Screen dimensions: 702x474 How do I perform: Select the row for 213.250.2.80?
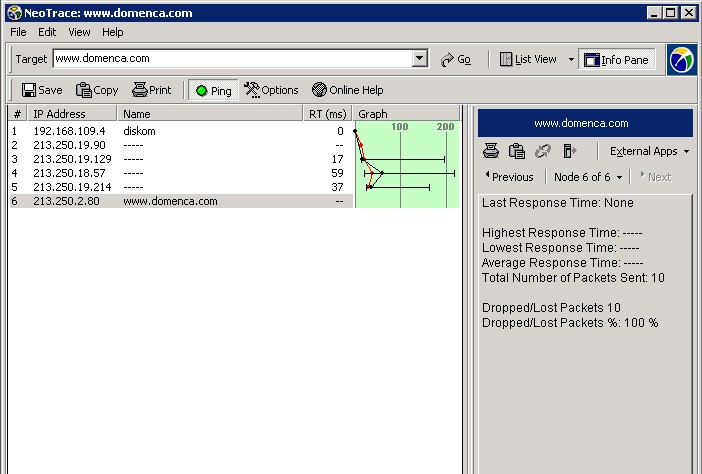pyautogui.click(x=181, y=201)
